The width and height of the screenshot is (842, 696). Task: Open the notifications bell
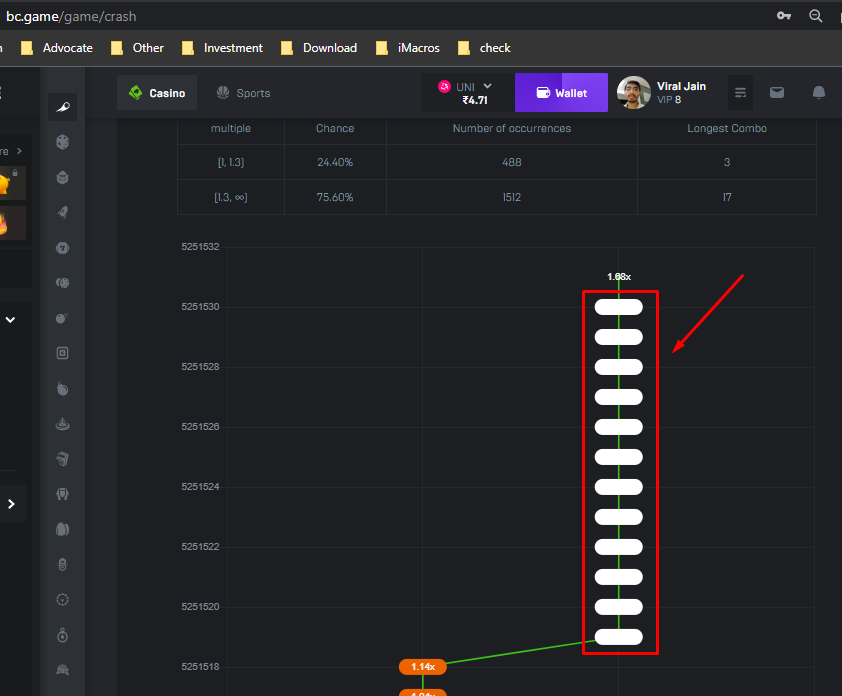(x=818, y=93)
